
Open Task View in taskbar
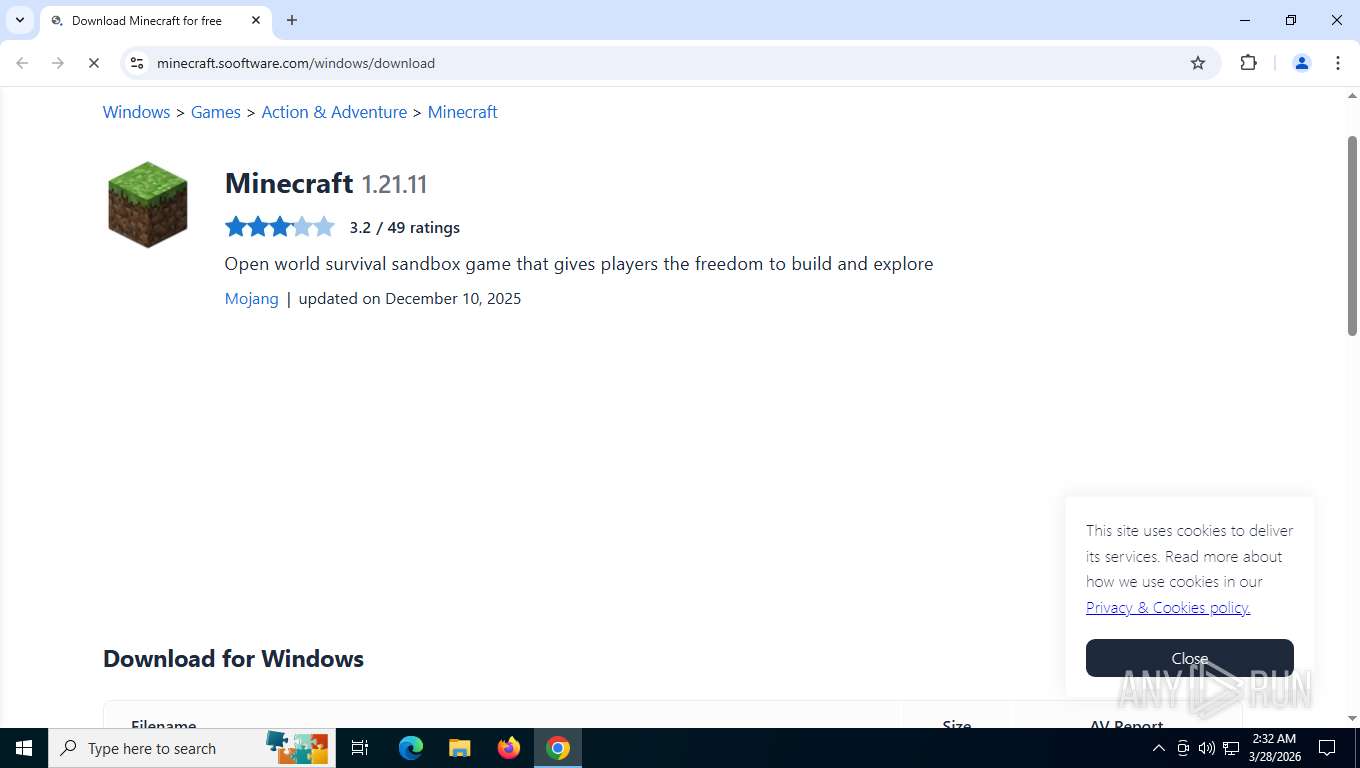tap(360, 748)
